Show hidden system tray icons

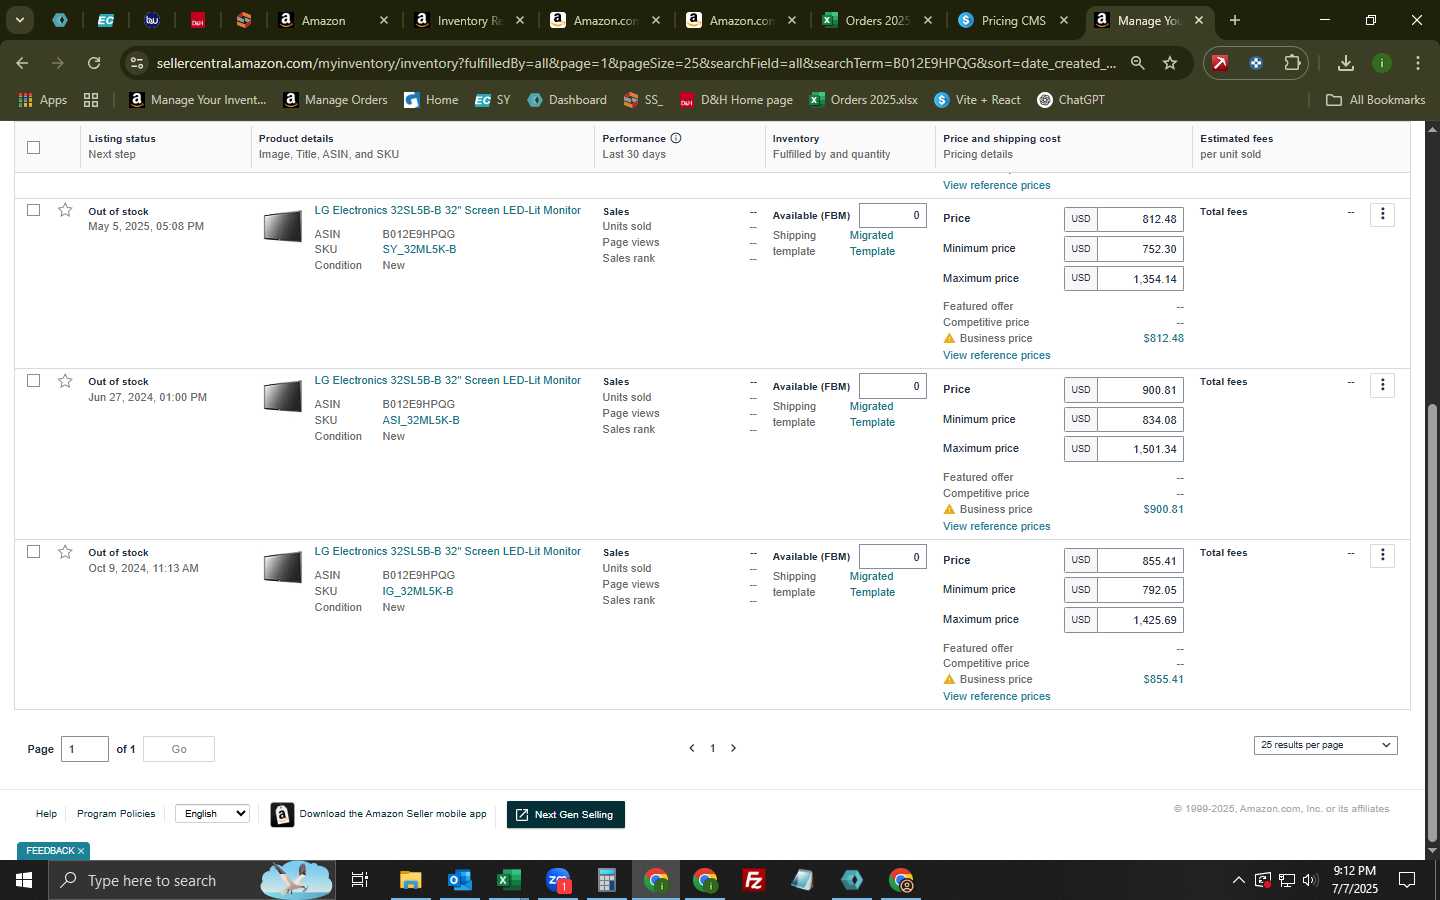click(x=1238, y=880)
